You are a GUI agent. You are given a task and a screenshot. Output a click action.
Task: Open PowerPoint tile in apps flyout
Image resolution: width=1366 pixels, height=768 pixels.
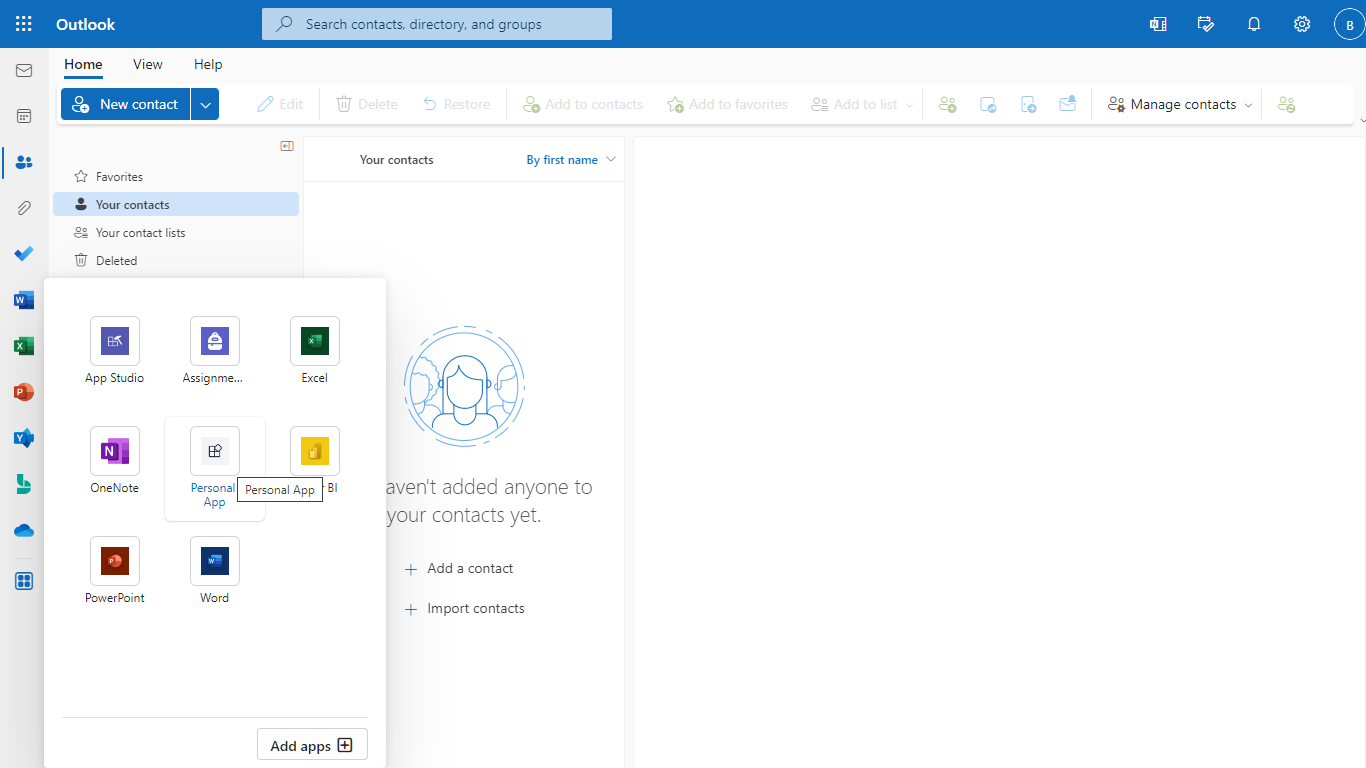pos(115,571)
